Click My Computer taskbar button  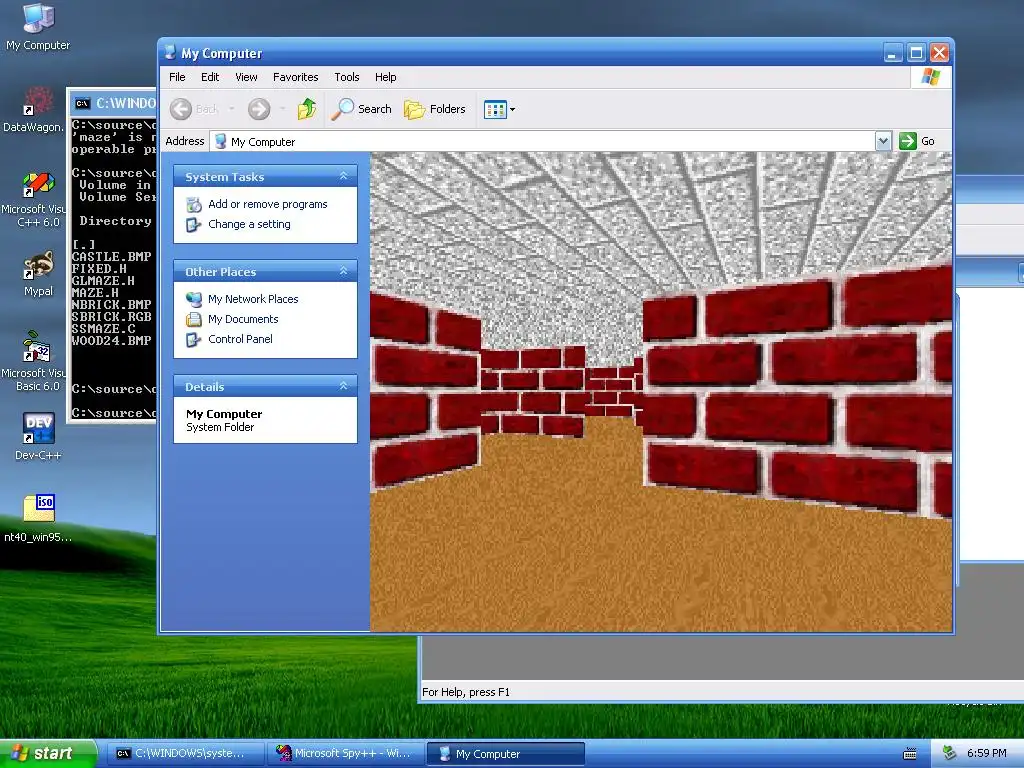click(x=505, y=754)
